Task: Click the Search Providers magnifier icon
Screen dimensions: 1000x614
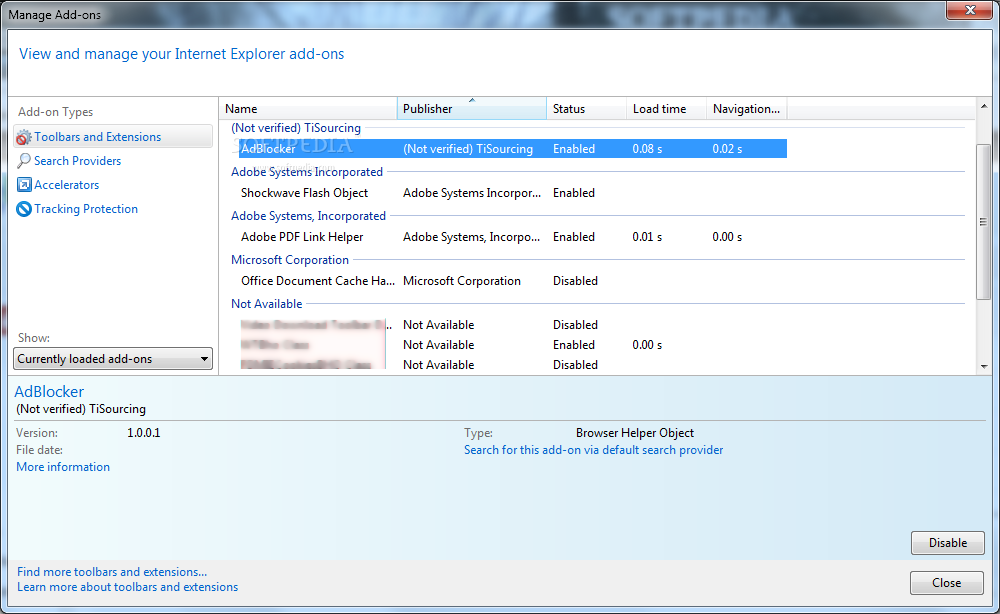Action: click(x=24, y=161)
